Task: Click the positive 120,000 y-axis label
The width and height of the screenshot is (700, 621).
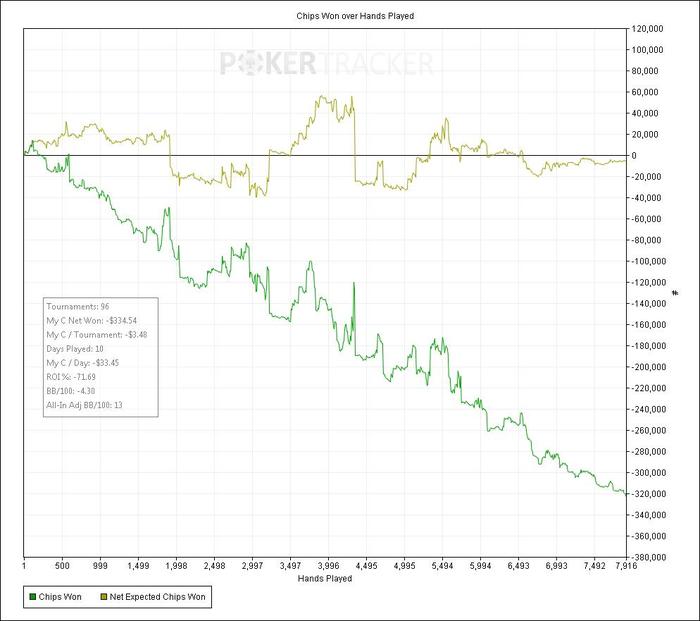Action: [x=646, y=29]
